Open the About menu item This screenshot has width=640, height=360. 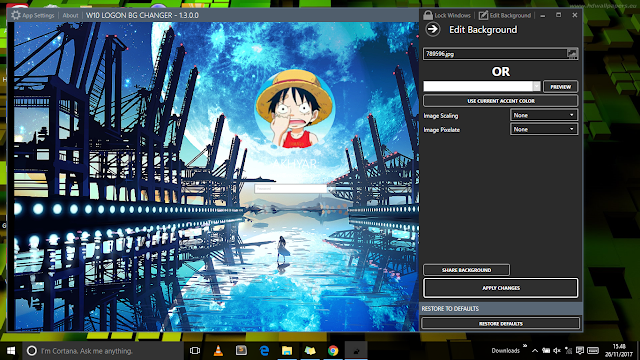click(70, 16)
